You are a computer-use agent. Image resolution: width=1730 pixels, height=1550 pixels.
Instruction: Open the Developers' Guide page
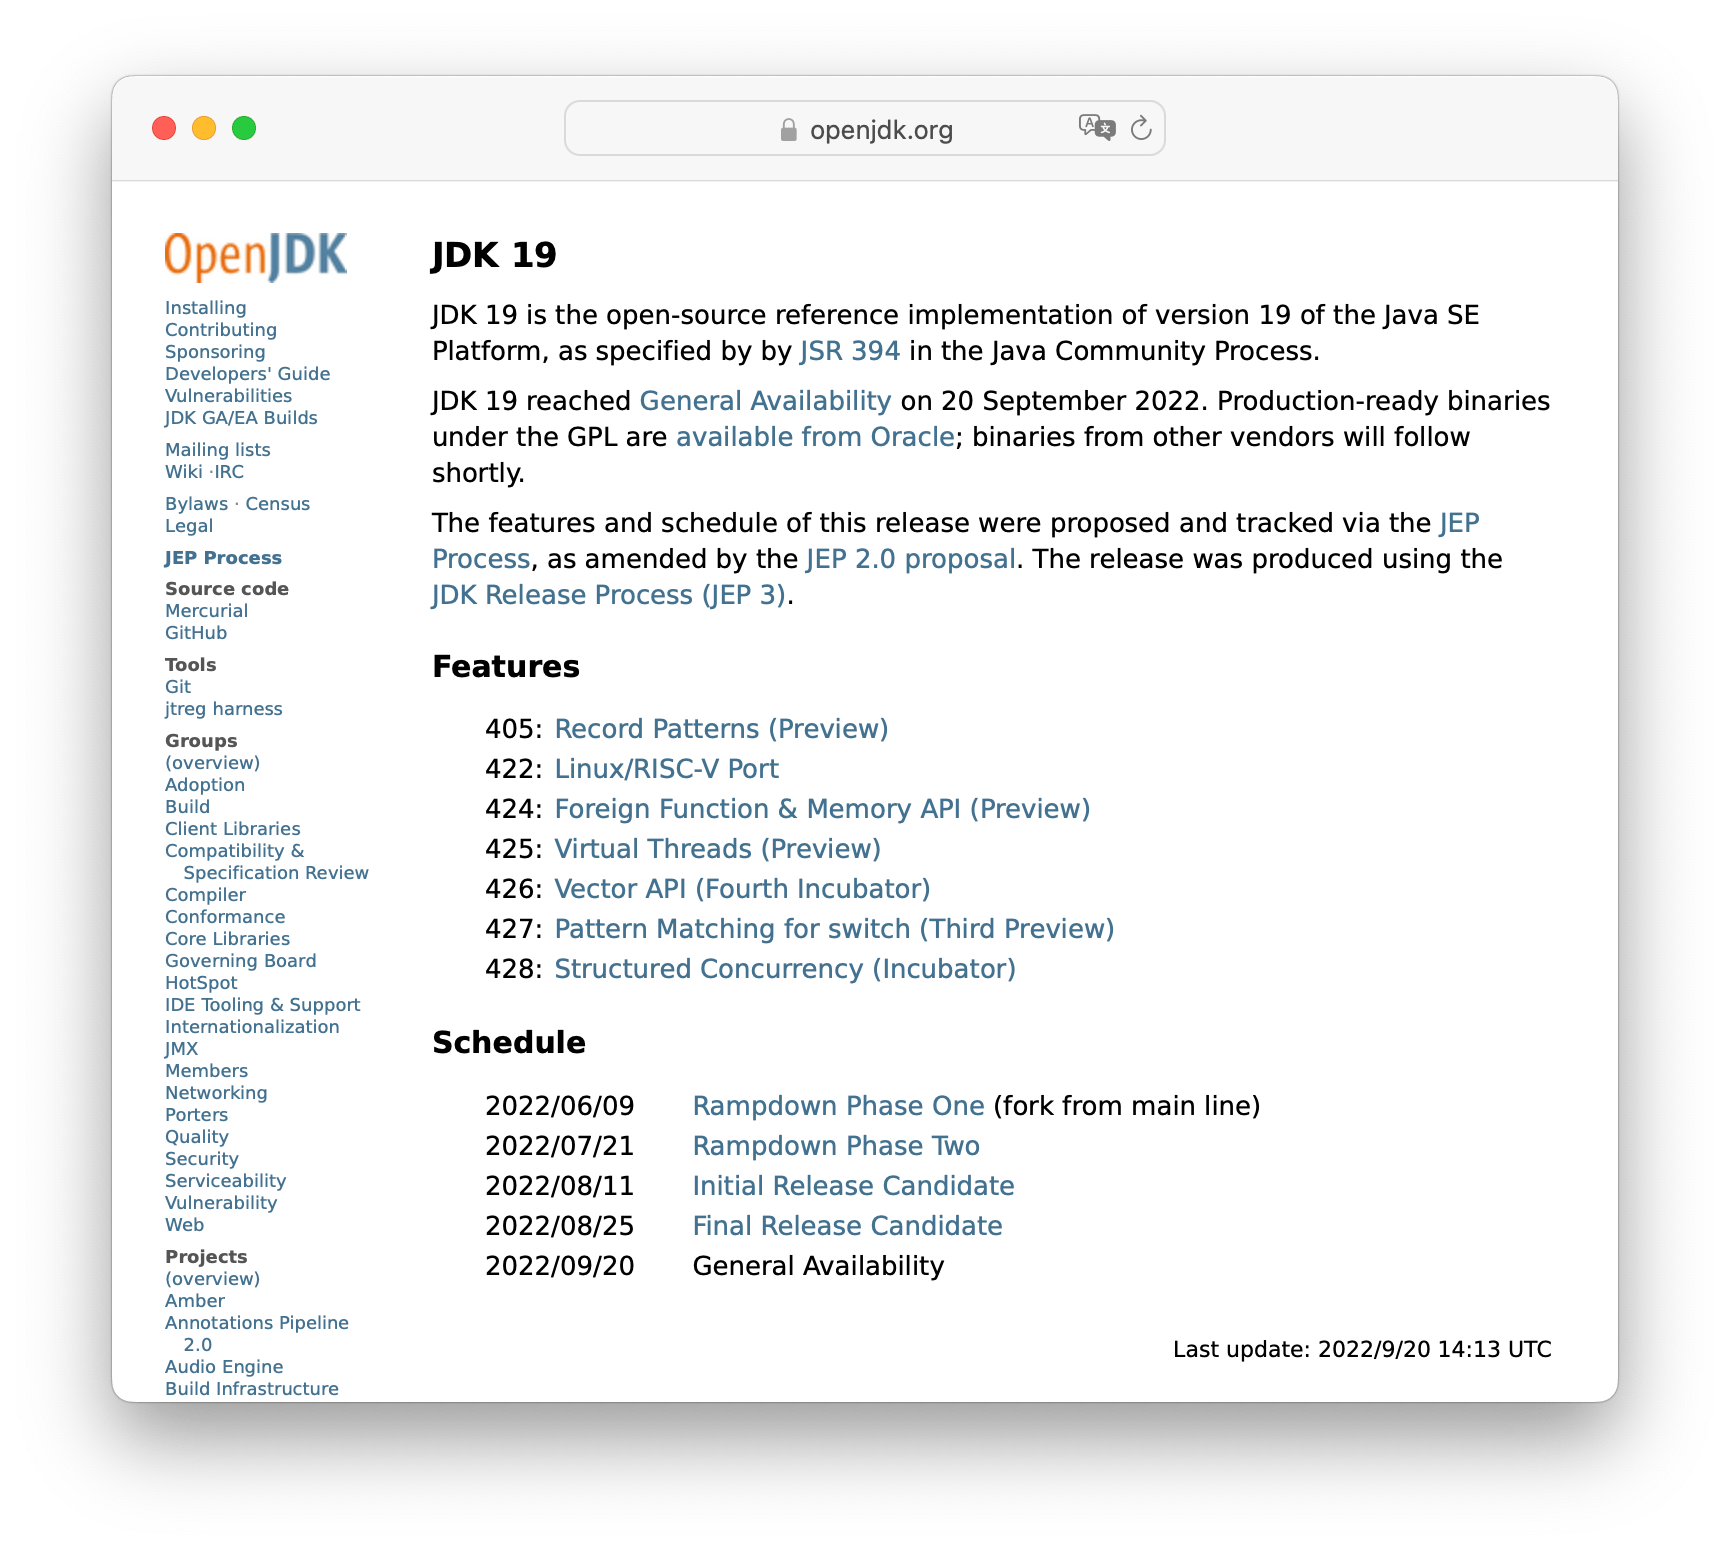pos(247,373)
